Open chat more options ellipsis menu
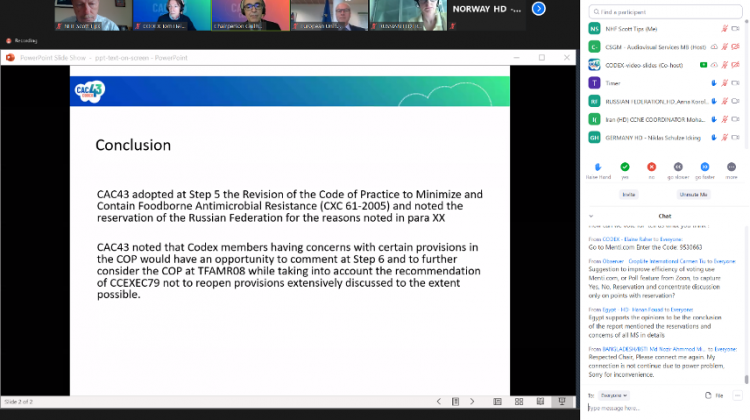The width and height of the screenshot is (750, 420). pos(737,395)
